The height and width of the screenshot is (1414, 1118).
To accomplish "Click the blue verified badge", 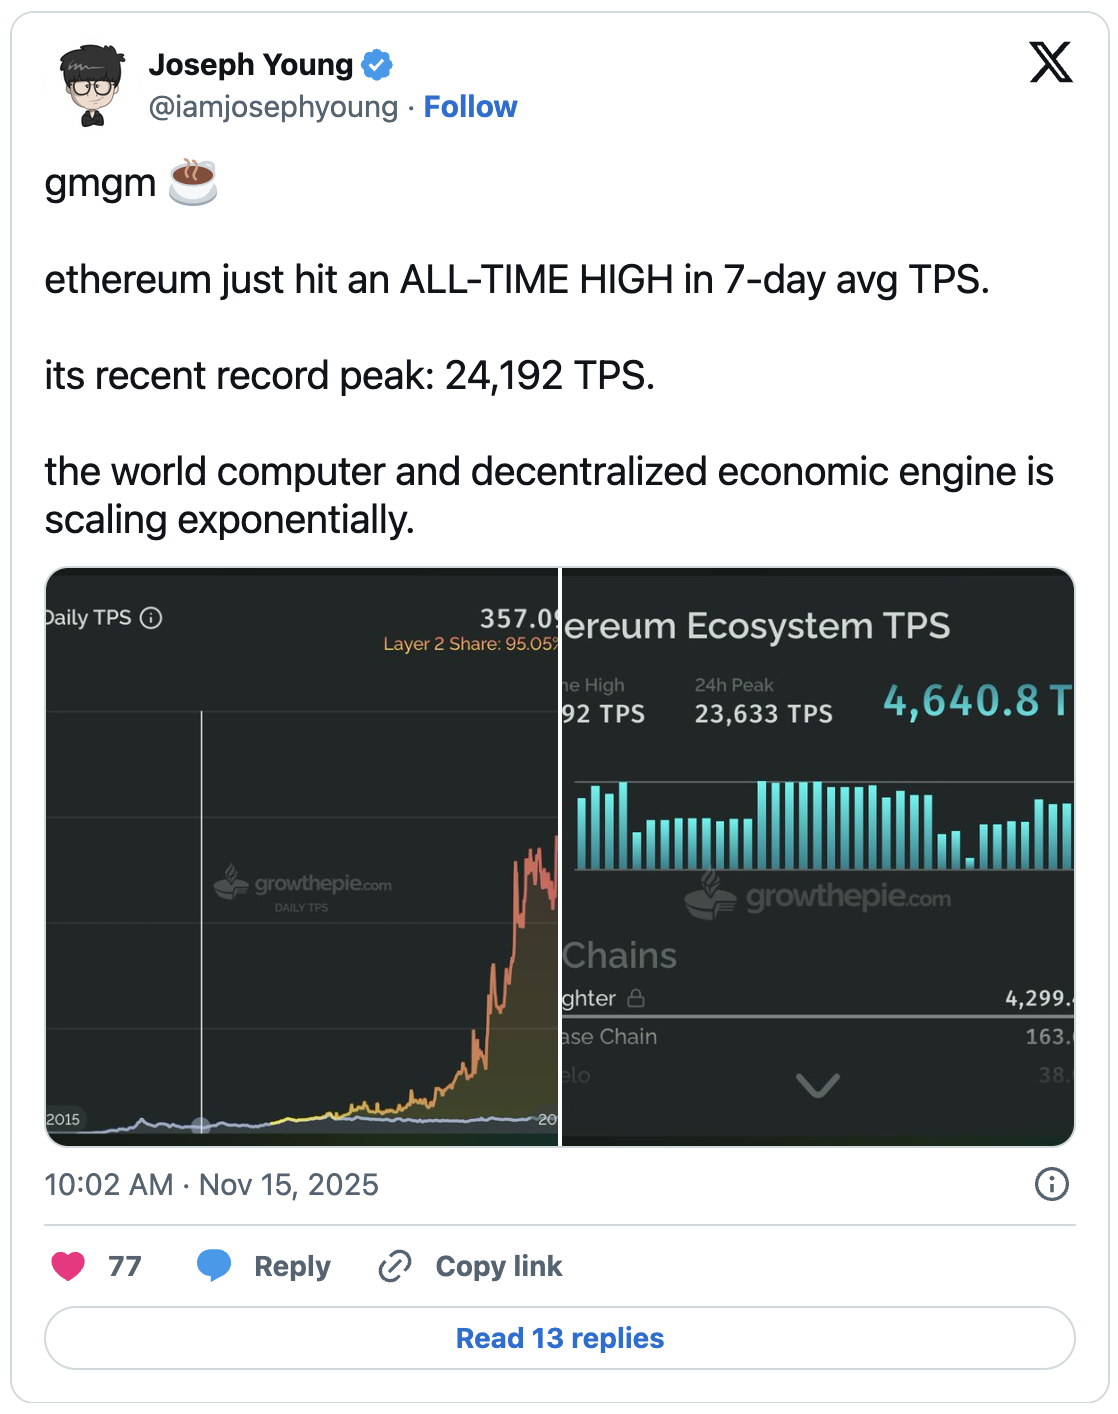I will (377, 65).
